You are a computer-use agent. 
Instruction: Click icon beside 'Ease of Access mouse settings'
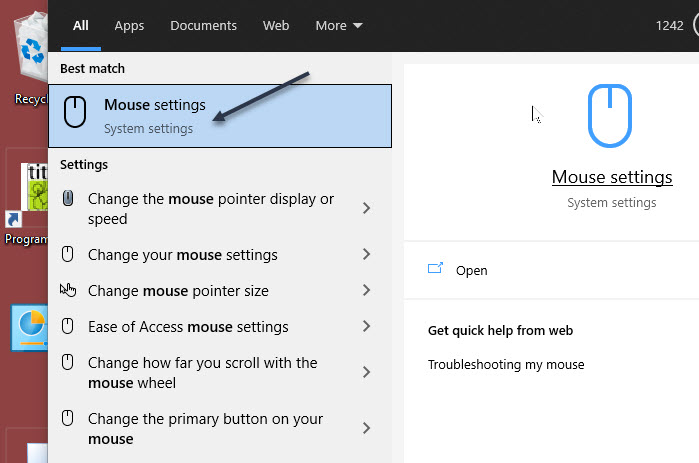coord(68,327)
